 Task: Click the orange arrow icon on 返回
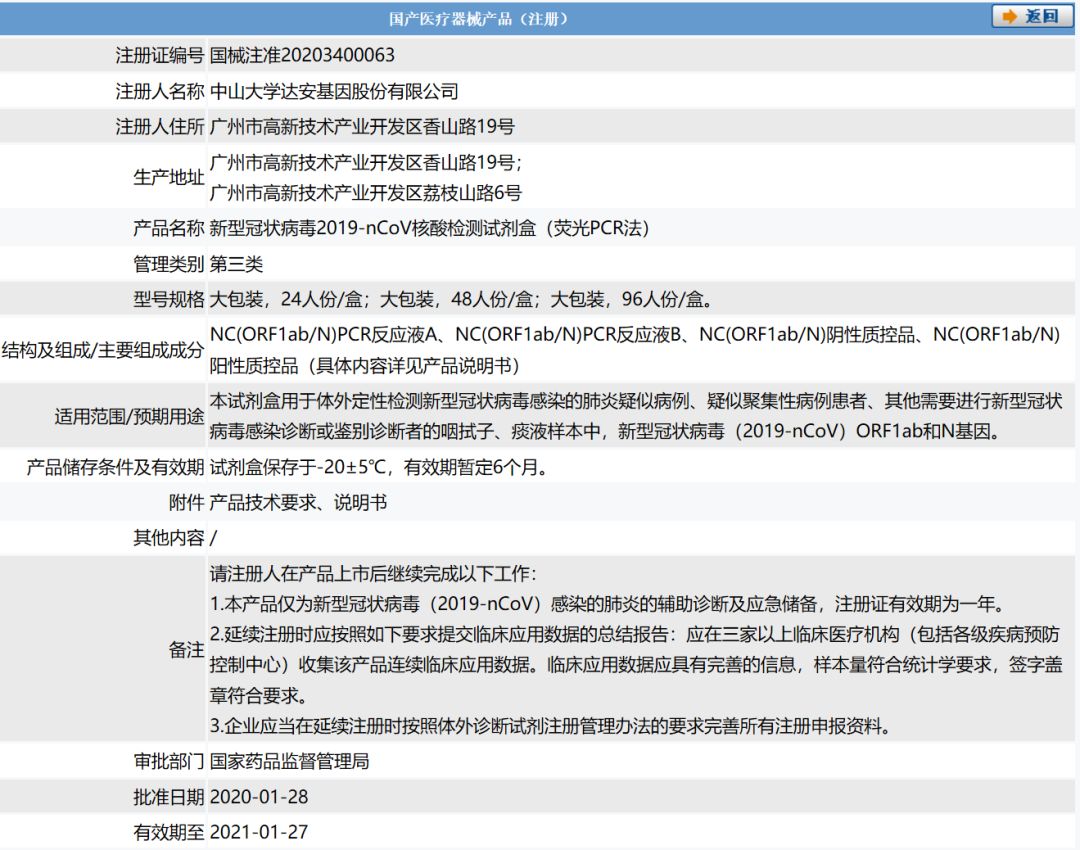point(1009,17)
